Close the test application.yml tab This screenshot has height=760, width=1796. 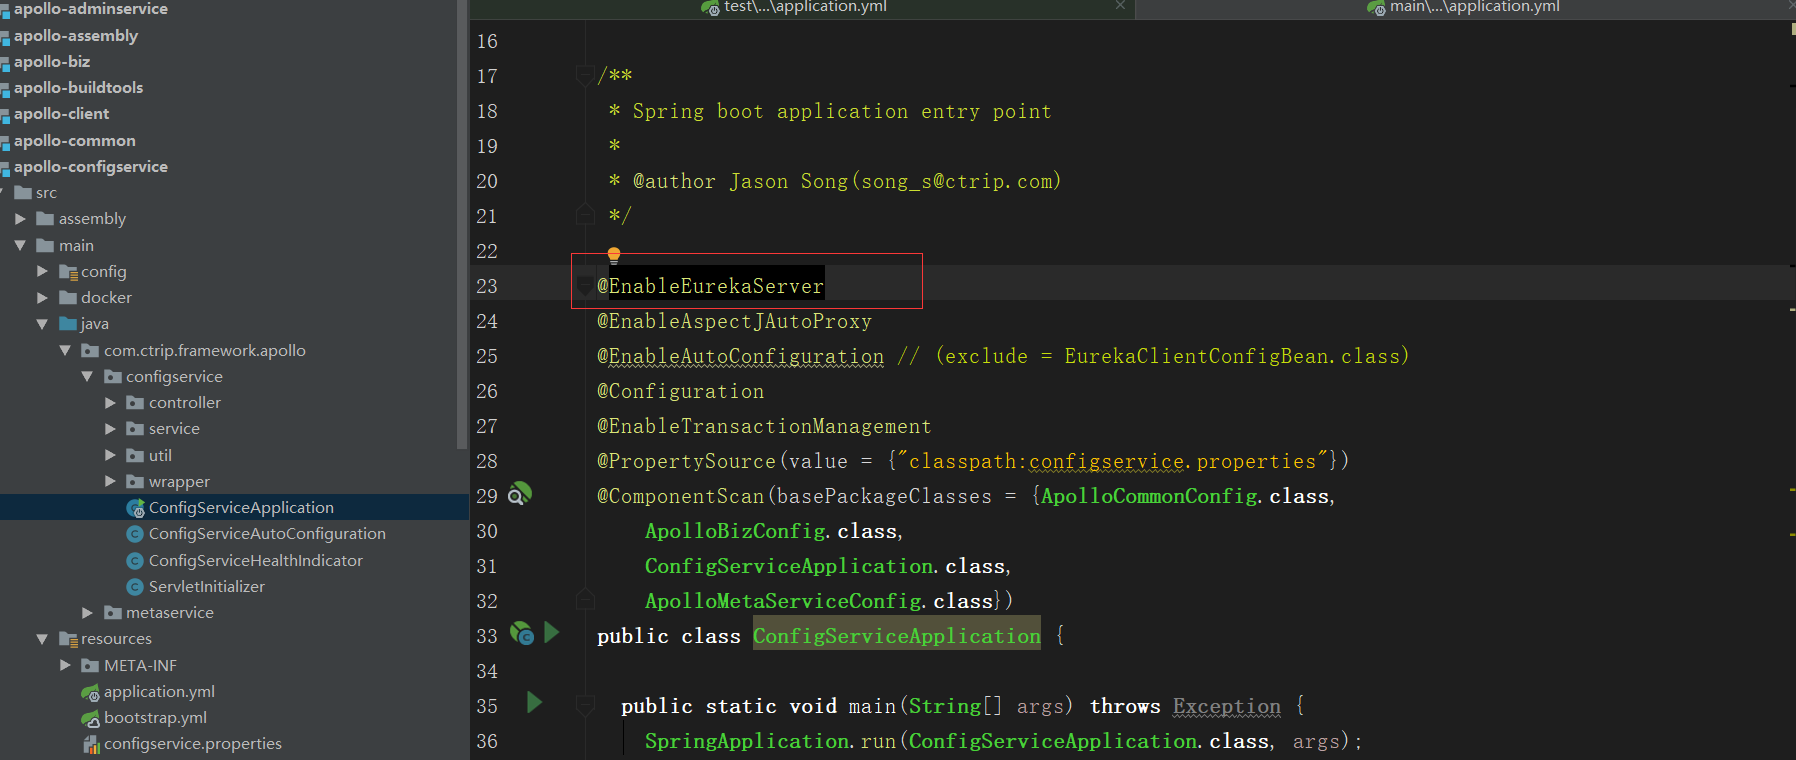tap(1120, 6)
